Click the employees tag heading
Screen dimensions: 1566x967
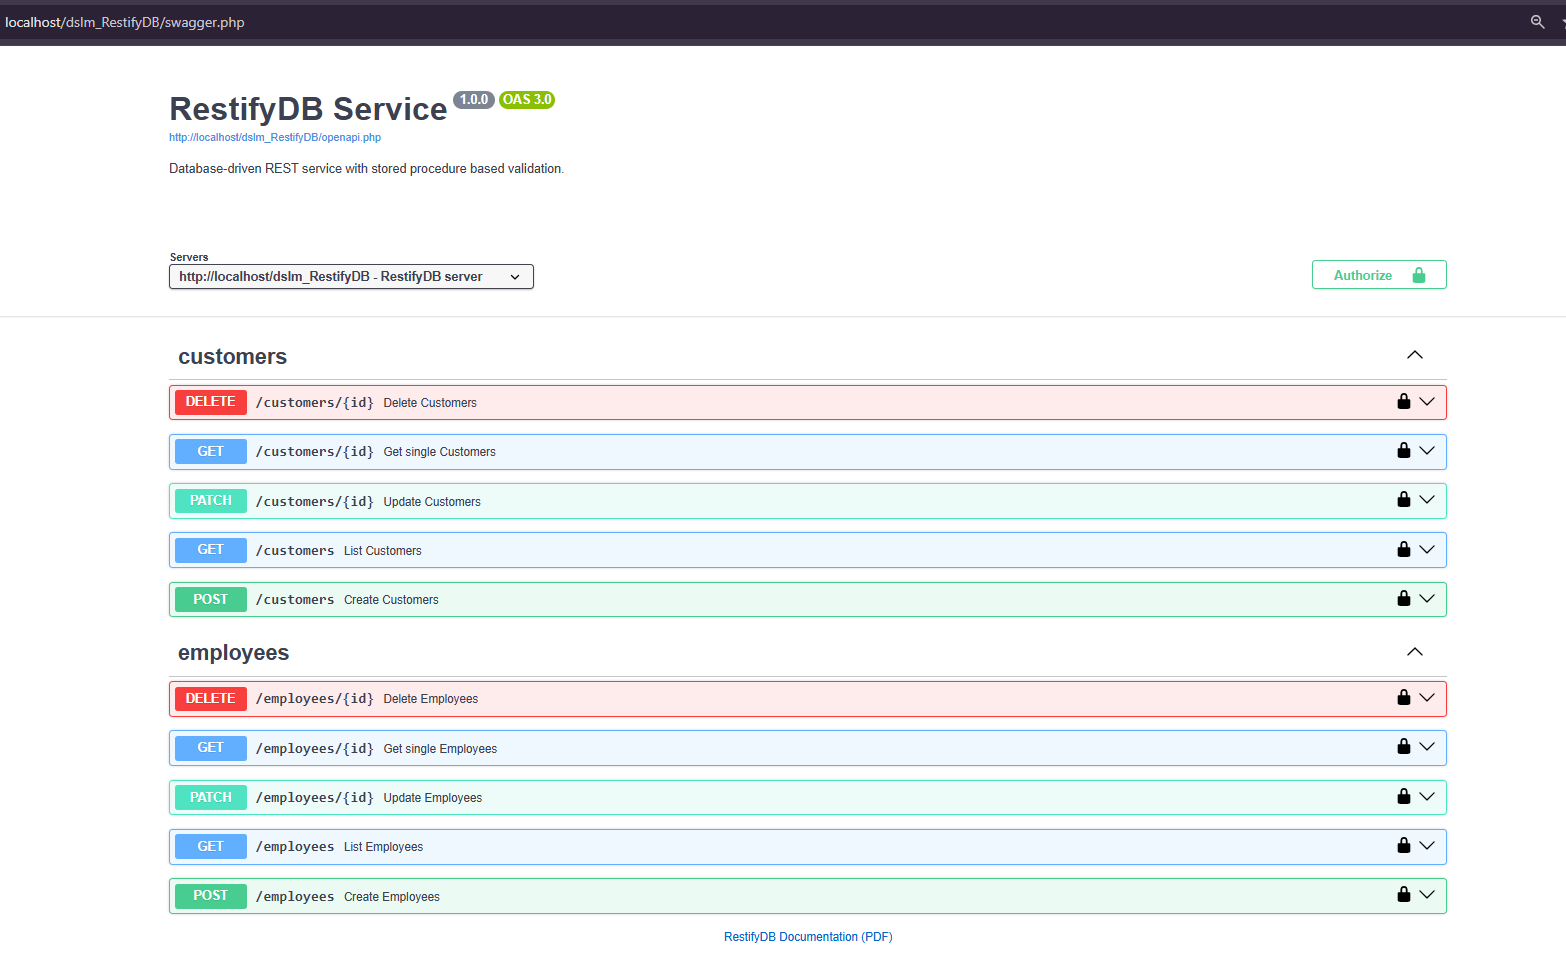233,653
